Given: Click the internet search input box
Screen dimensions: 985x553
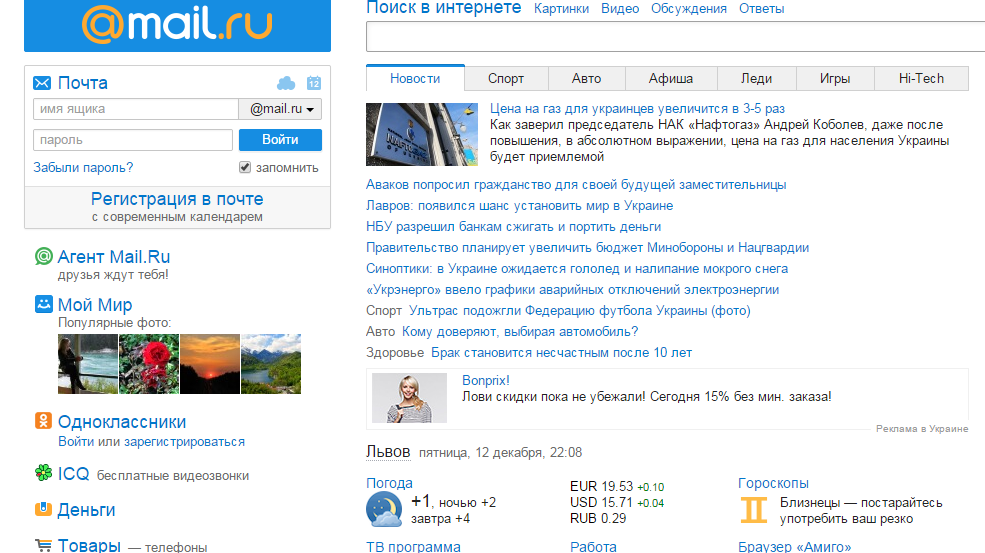Looking at the screenshot, I should click(x=675, y=36).
